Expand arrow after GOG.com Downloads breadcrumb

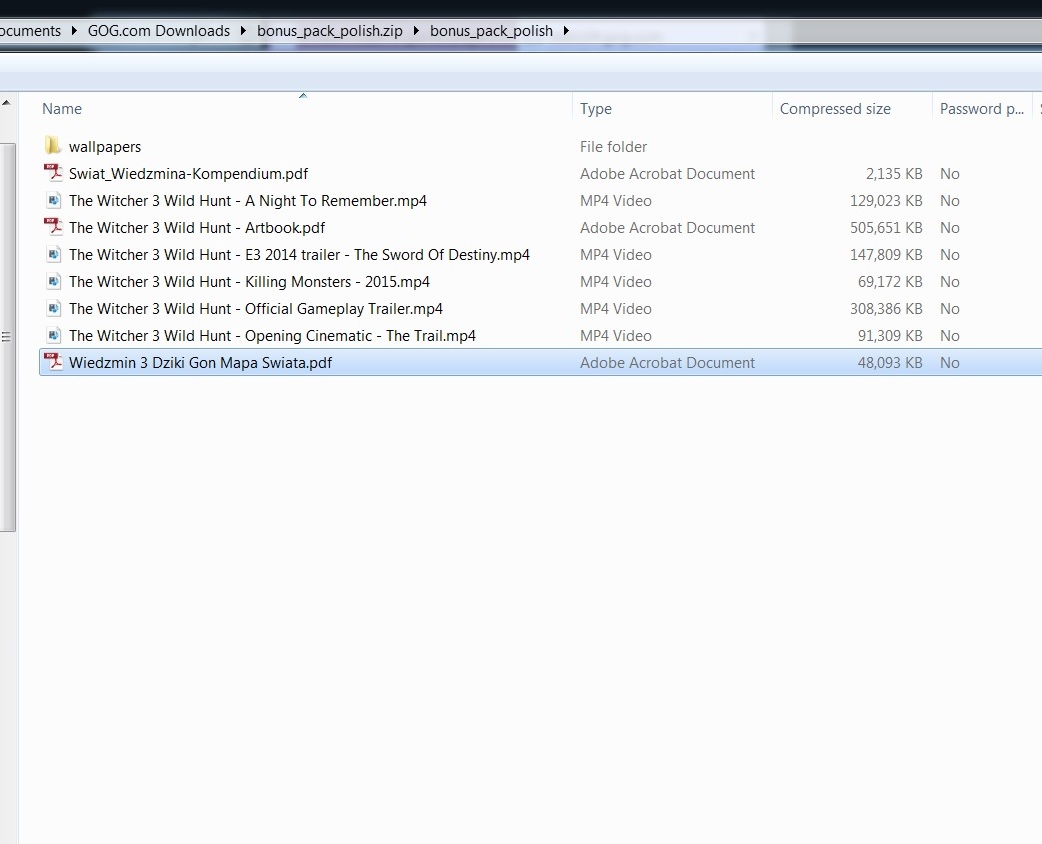tap(243, 31)
